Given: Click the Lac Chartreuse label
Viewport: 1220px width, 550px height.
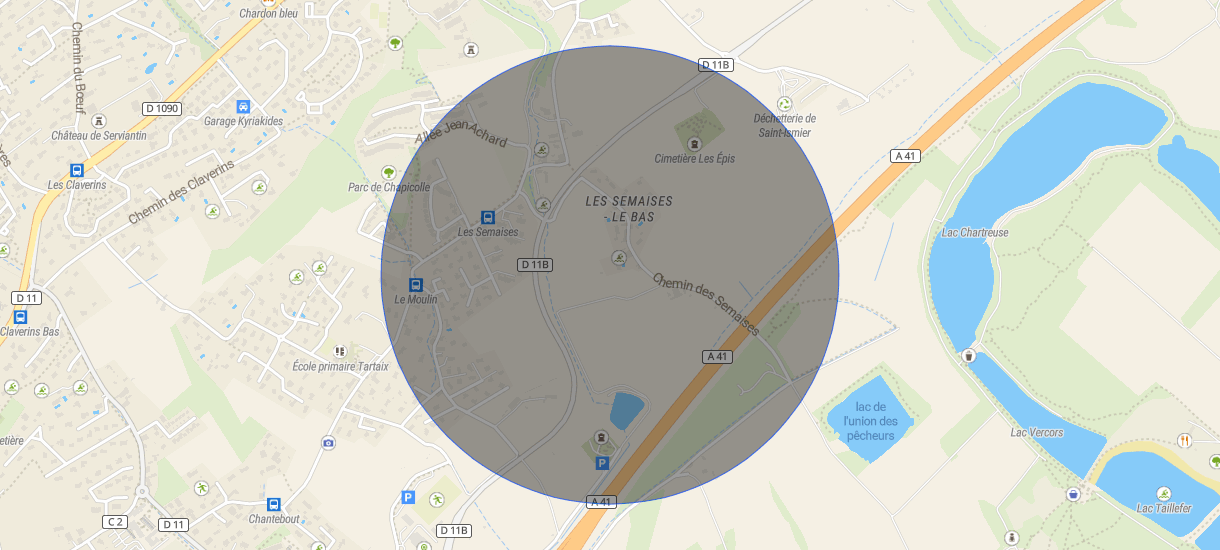Looking at the screenshot, I should tap(974, 232).
